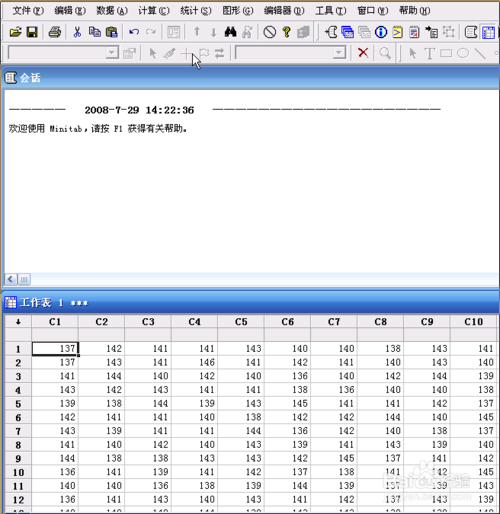Click the 工作表 1 worksheet title bar
Viewport: 500px width, 514px height.
tap(251, 303)
